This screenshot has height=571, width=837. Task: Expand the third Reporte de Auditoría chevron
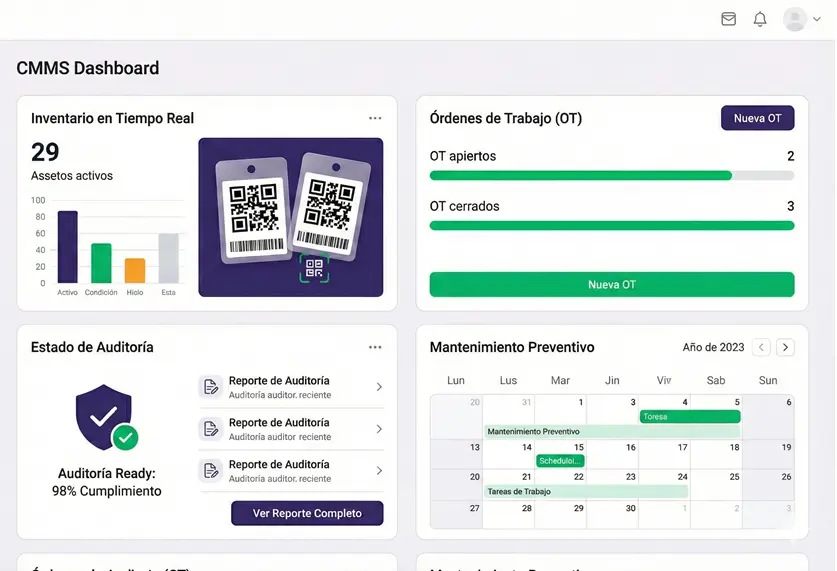tap(379, 471)
